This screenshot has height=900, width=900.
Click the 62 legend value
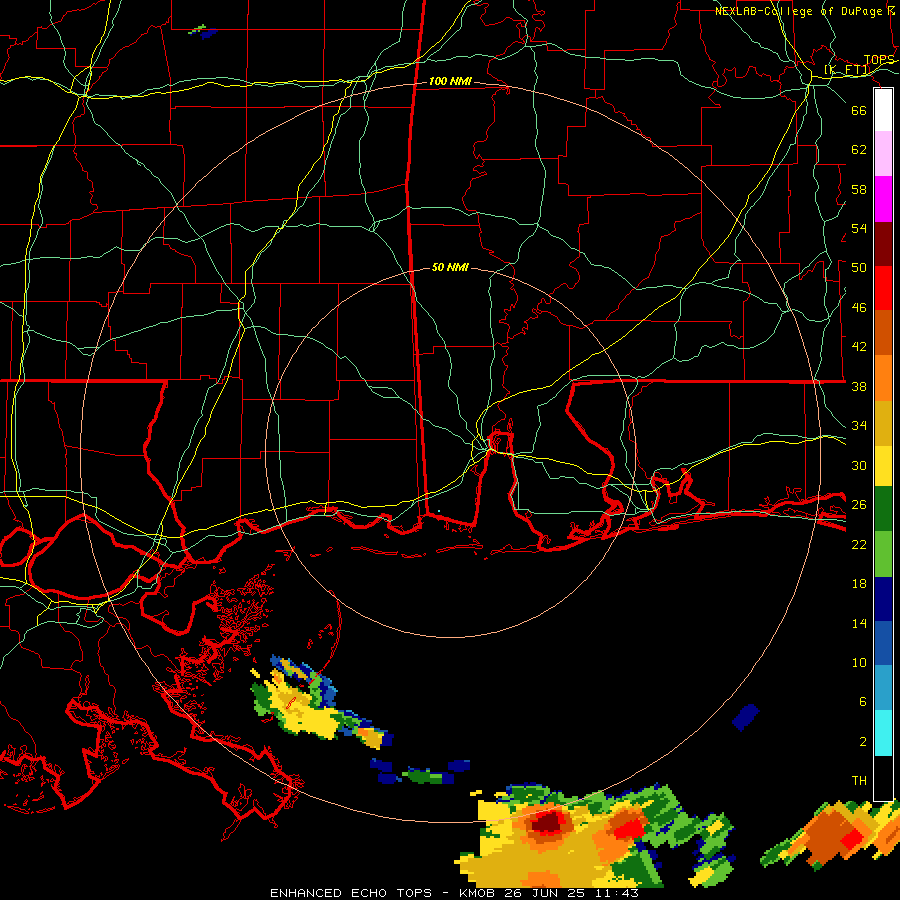tap(859, 150)
